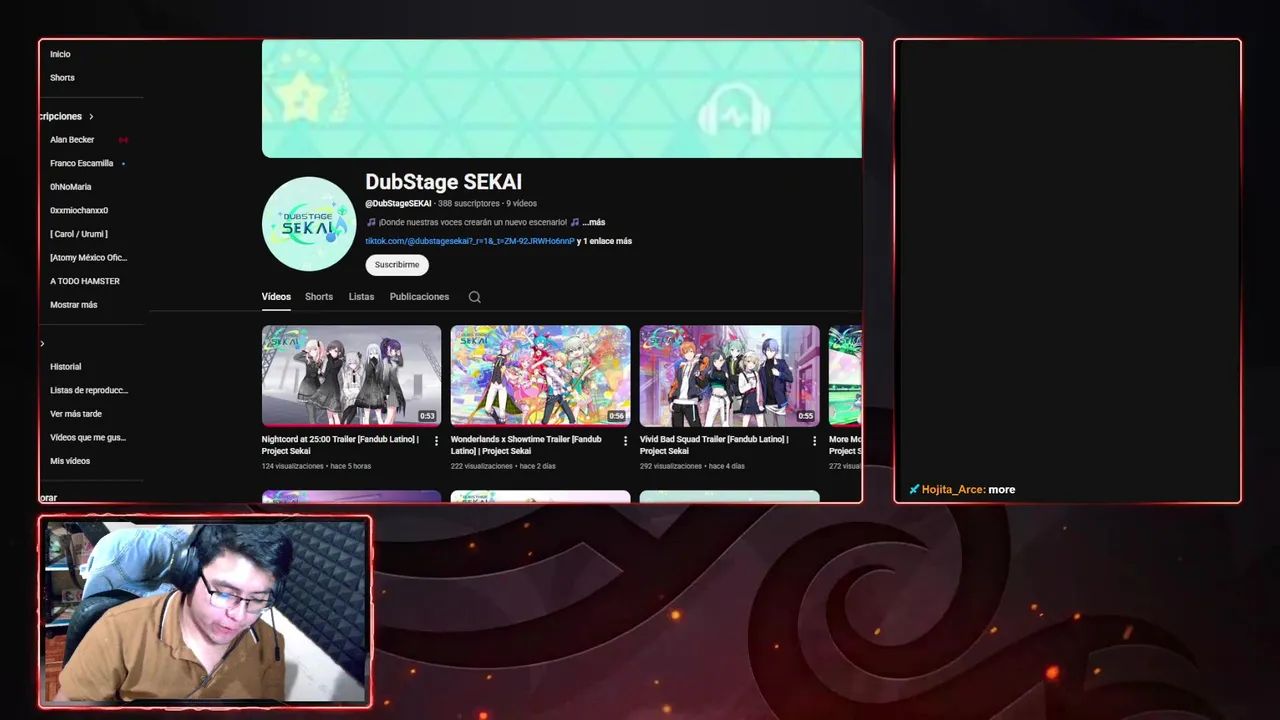The width and height of the screenshot is (1280, 720).
Task: Open the tiktok.com/@dubstagesekai link
Action: click(470, 241)
